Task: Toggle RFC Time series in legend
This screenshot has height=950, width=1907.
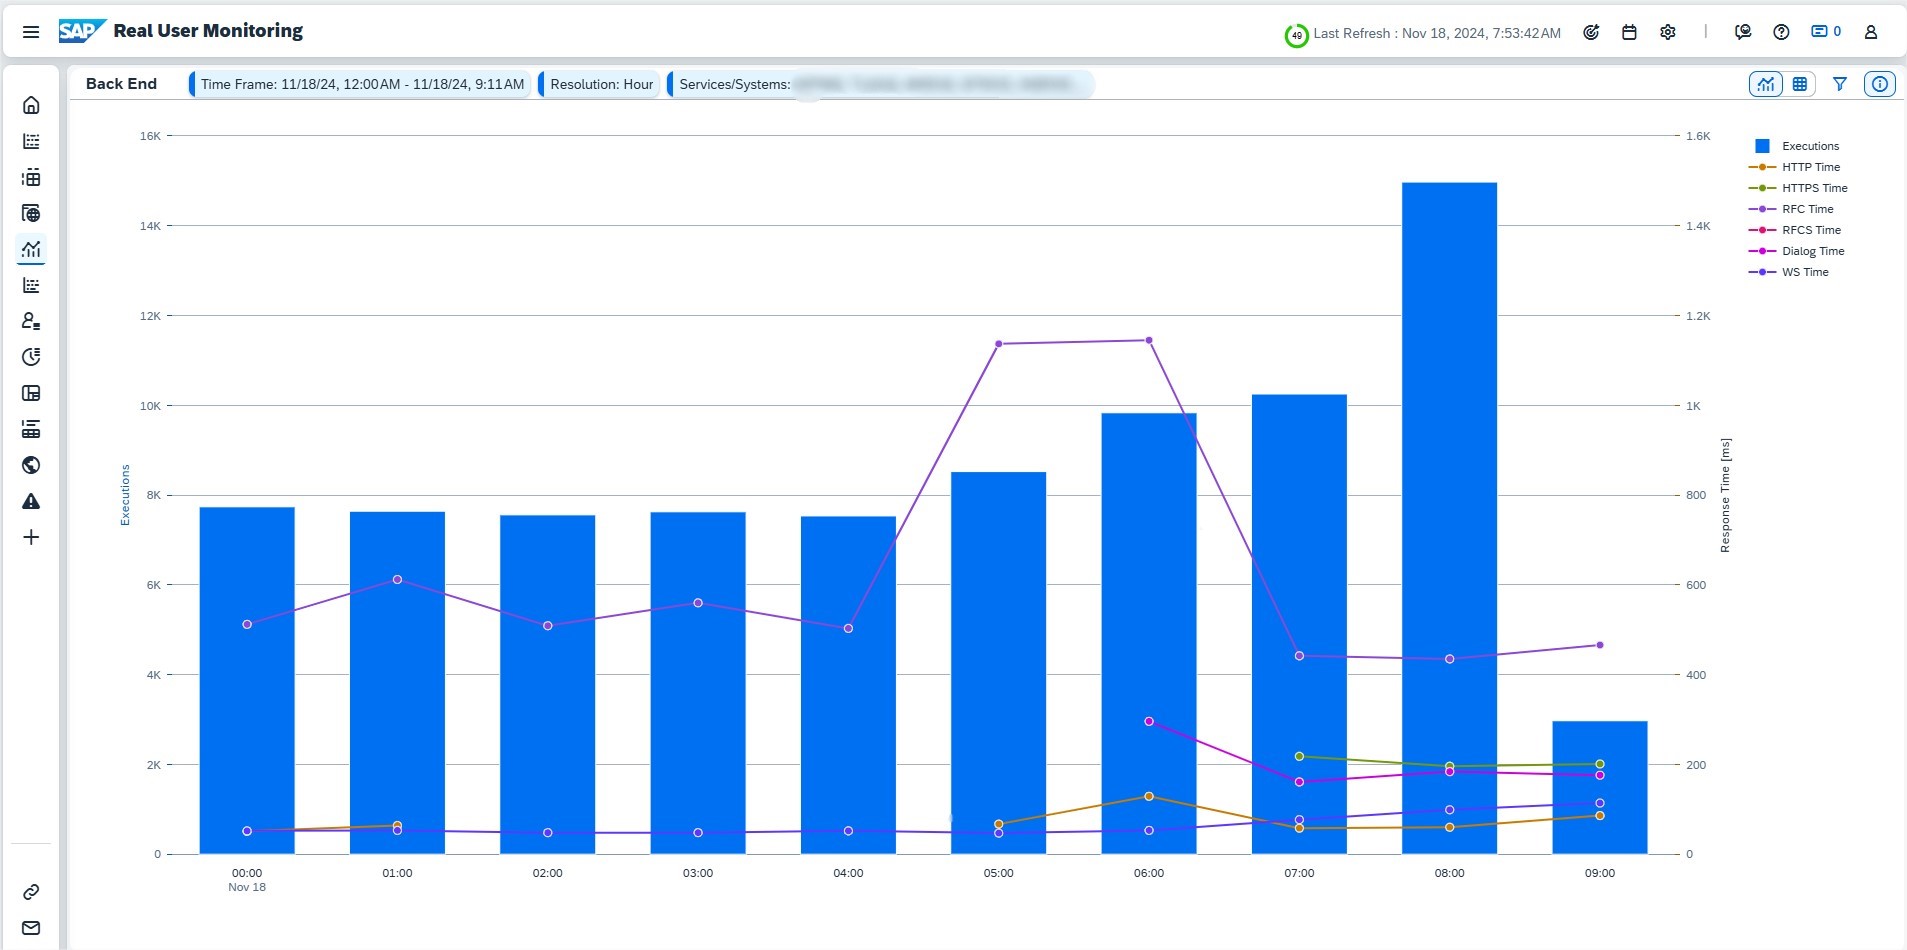Action: coord(1807,209)
